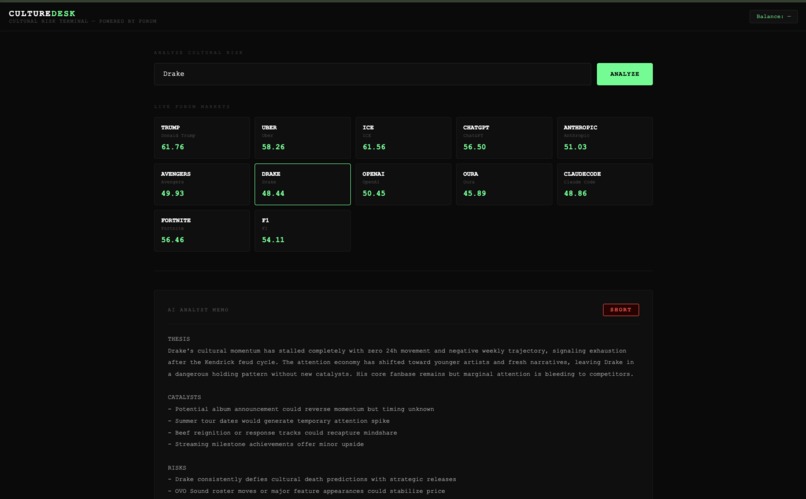Image resolution: width=806 pixels, height=499 pixels.
Task: Click the Balance indicator in header
Action: coord(773,16)
